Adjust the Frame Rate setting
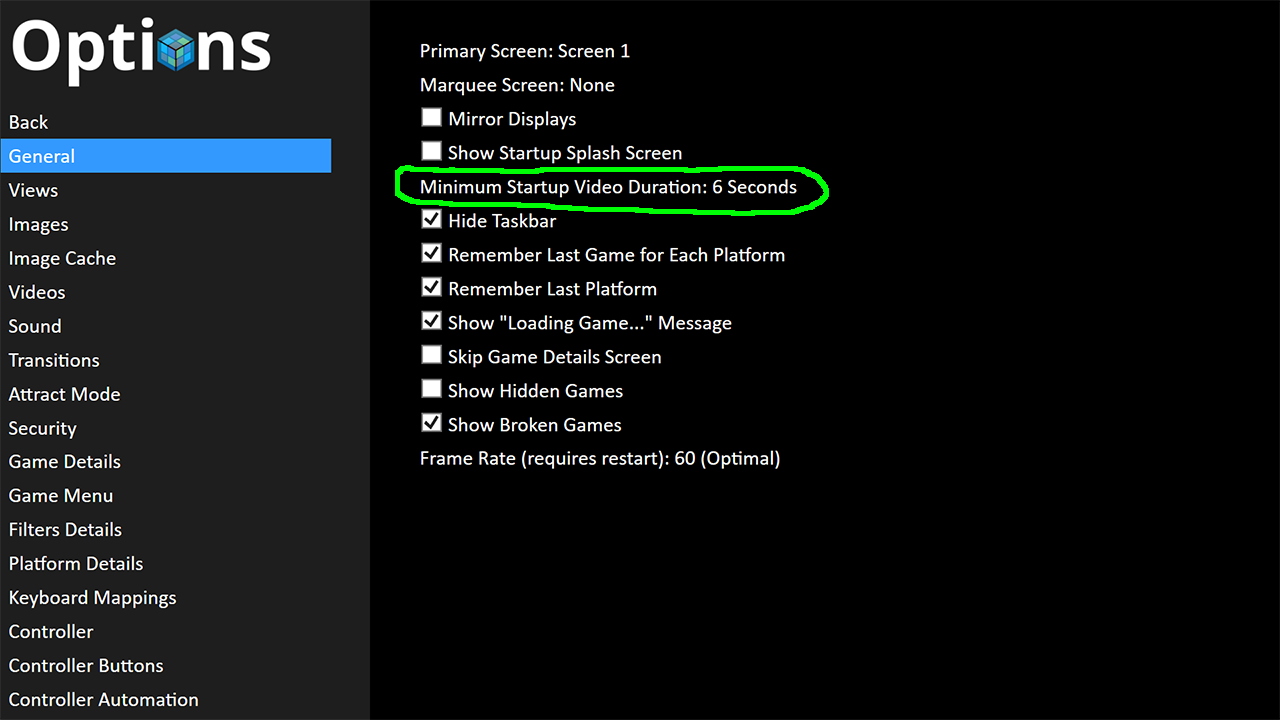 click(x=599, y=459)
